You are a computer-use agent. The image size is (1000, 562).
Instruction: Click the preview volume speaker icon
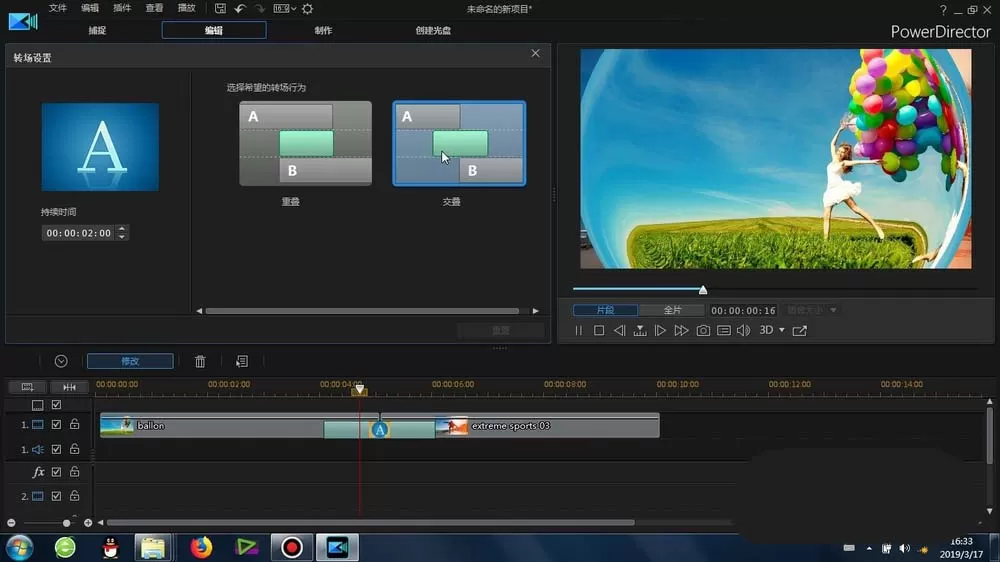[x=744, y=330]
